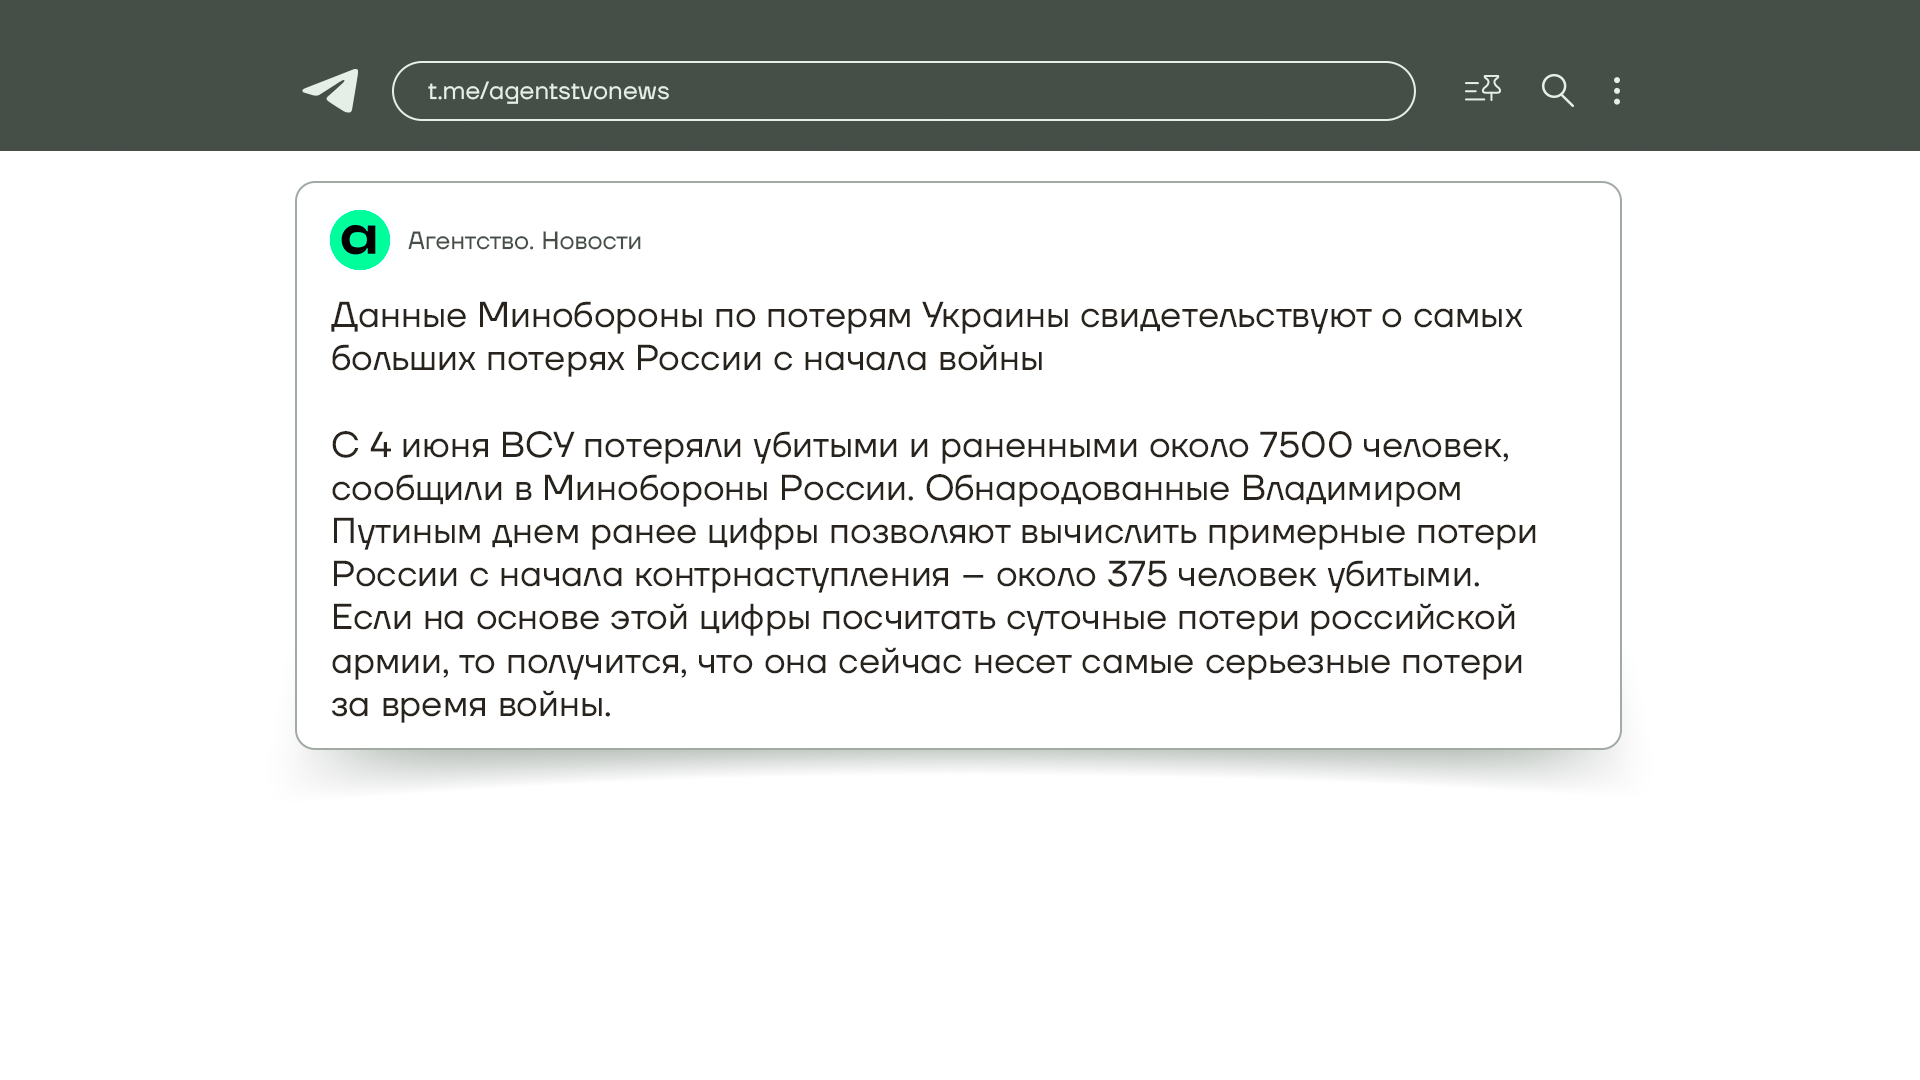Click the number 7500 in the post

(1305, 445)
